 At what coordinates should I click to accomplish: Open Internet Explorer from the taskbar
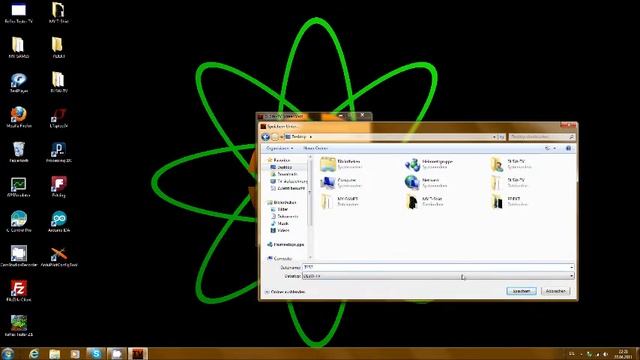point(34,354)
